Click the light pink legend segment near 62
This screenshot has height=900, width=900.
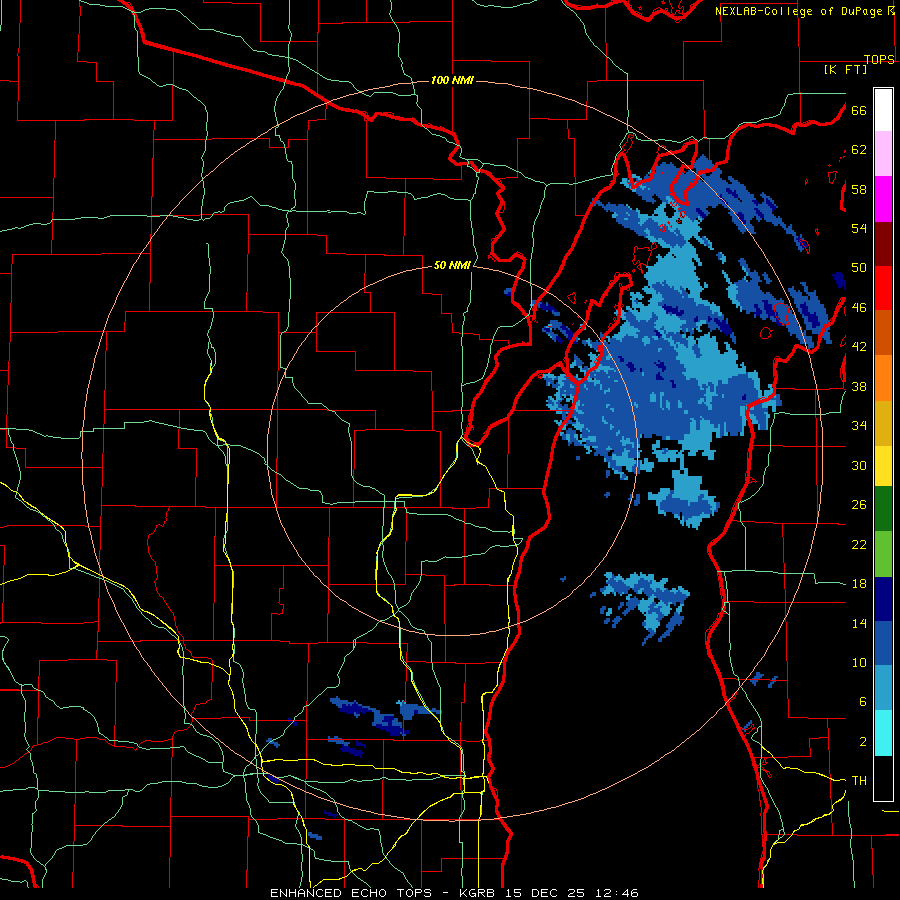pyautogui.click(x=883, y=153)
